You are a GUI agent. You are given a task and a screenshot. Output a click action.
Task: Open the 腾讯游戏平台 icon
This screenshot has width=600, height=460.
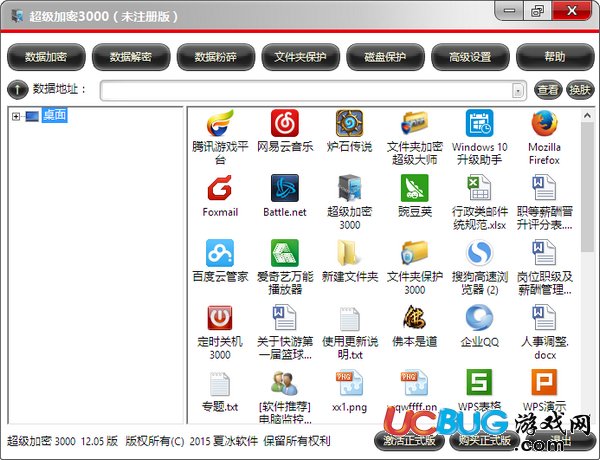(x=220, y=123)
